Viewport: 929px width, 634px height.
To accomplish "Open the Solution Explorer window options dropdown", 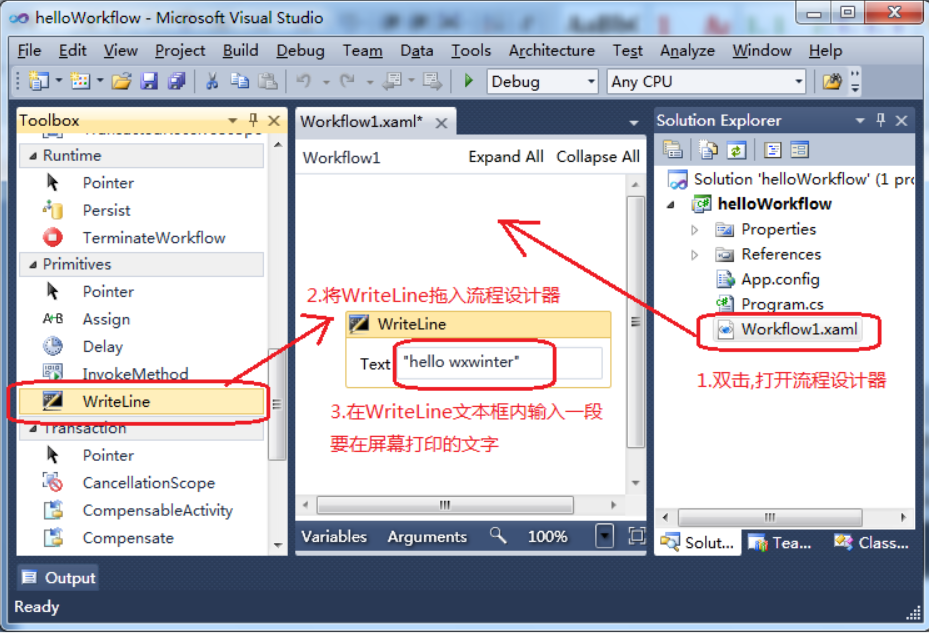I will coord(860,121).
